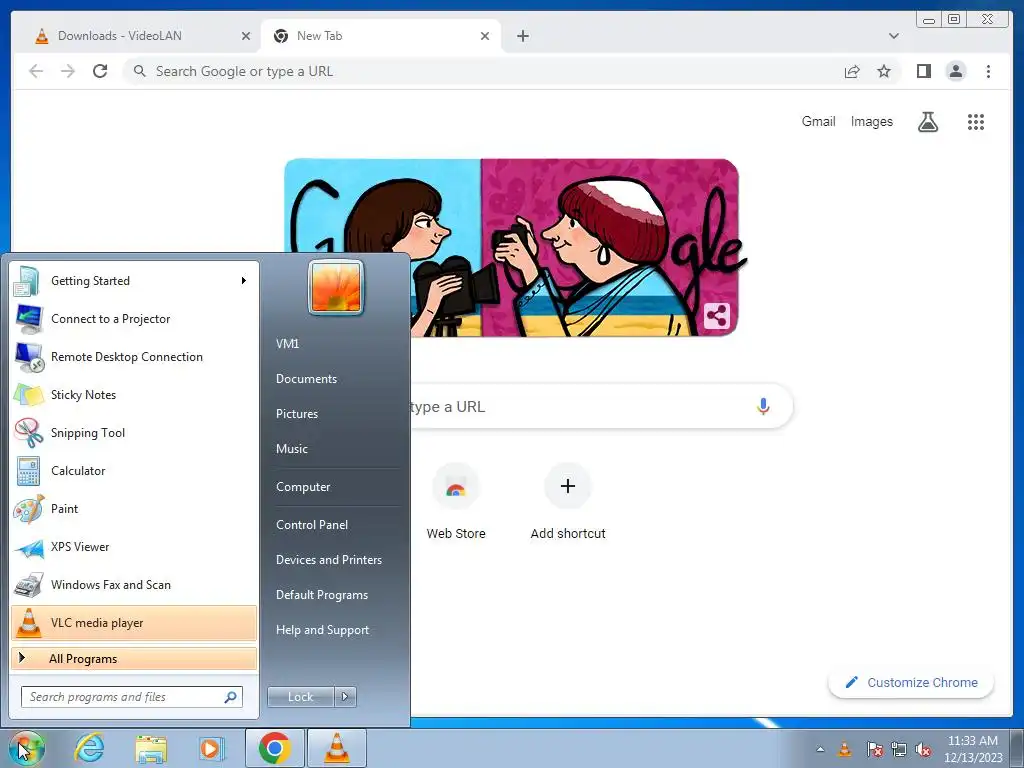Open Computer from Start menu
1024x768 pixels.
tap(303, 487)
